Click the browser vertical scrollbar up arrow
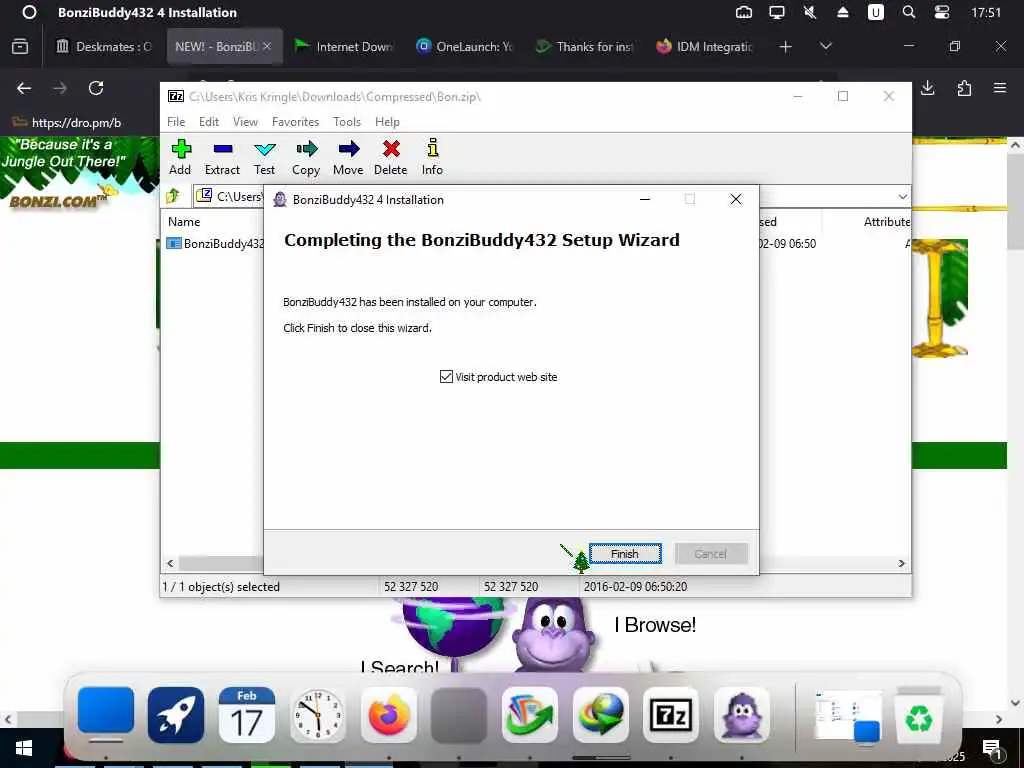1024x768 pixels. 1015,146
